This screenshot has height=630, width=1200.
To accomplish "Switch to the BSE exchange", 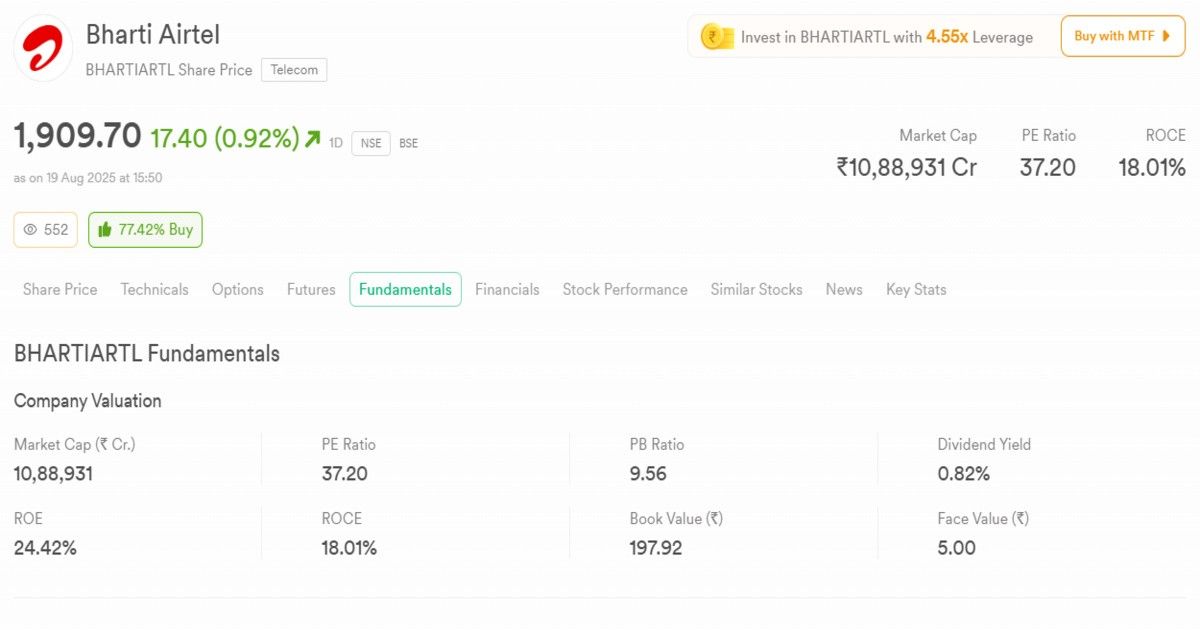I will [x=407, y=143].
